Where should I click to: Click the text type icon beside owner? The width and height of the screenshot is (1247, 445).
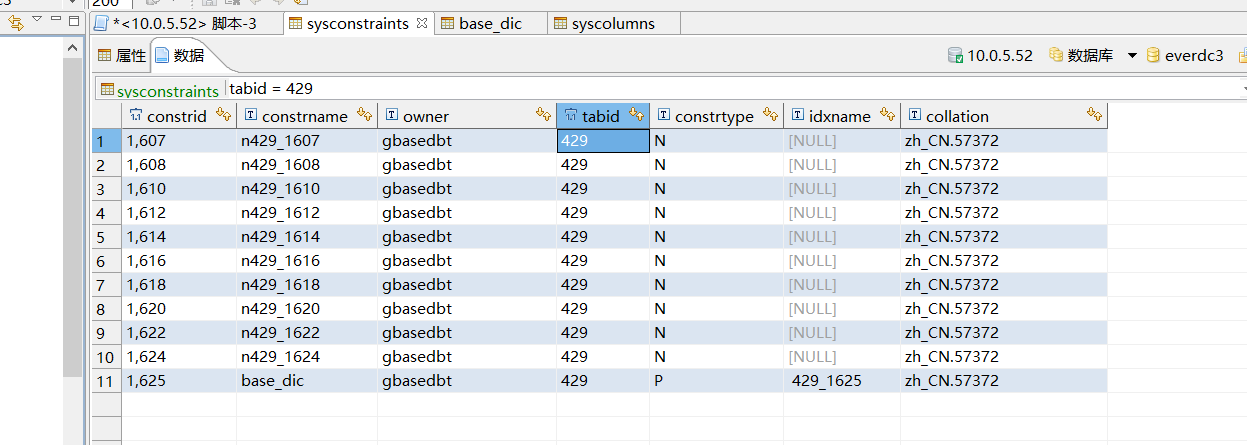tap(392, 116)
